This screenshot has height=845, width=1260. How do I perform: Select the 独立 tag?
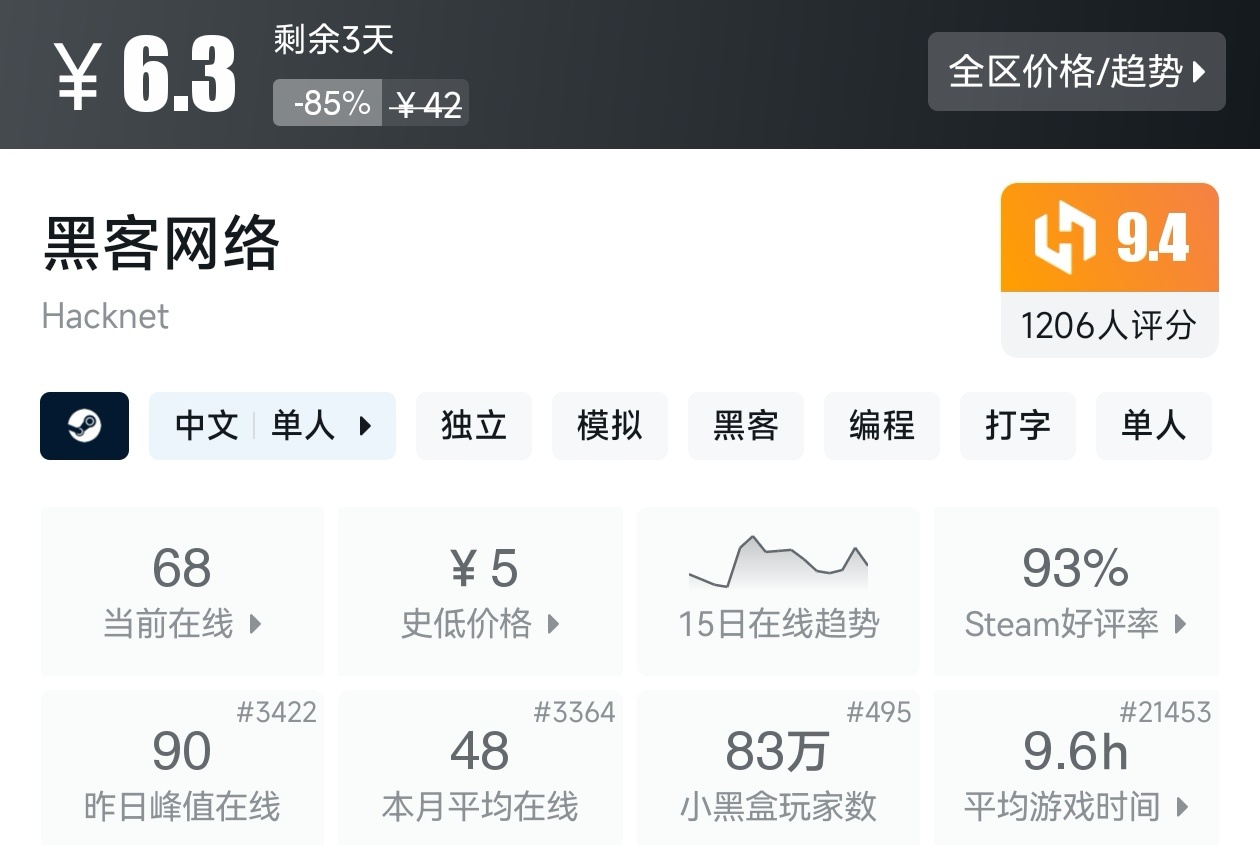[473, 426]
